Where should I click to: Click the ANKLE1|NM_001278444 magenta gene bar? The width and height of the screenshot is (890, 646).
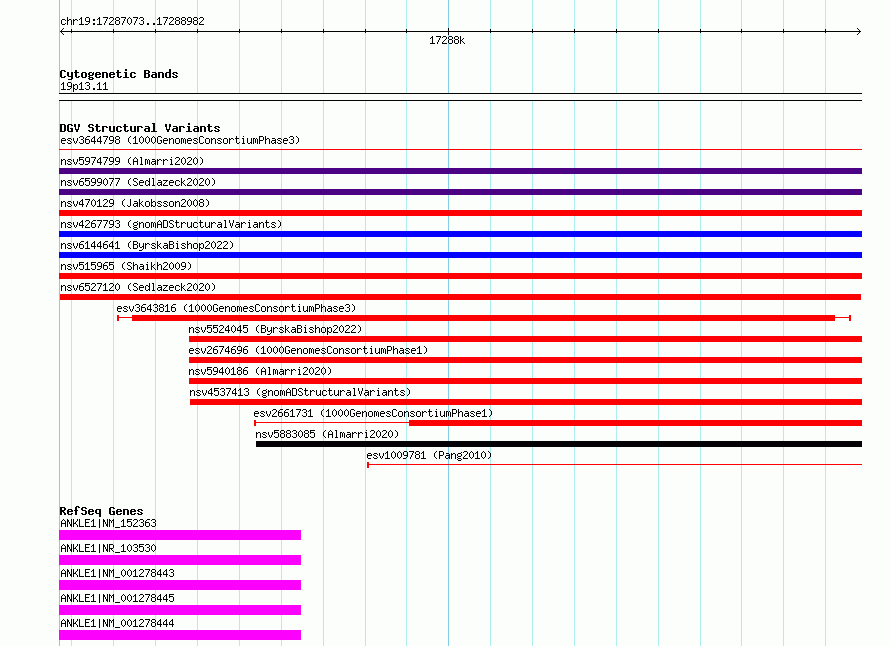pyautogui.click(x=180, y=635)
